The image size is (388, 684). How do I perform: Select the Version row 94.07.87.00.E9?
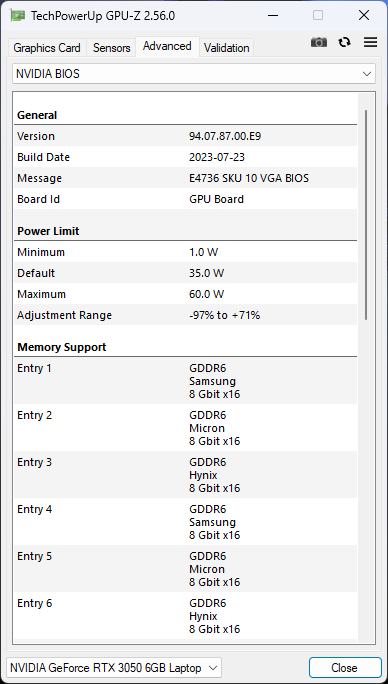coord(185,136)
